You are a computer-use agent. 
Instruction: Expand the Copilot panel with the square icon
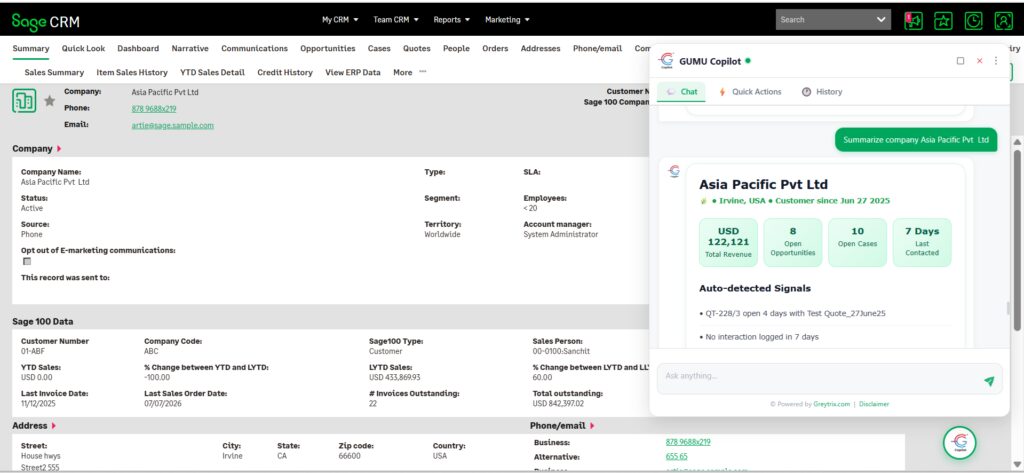click(960, 61)
